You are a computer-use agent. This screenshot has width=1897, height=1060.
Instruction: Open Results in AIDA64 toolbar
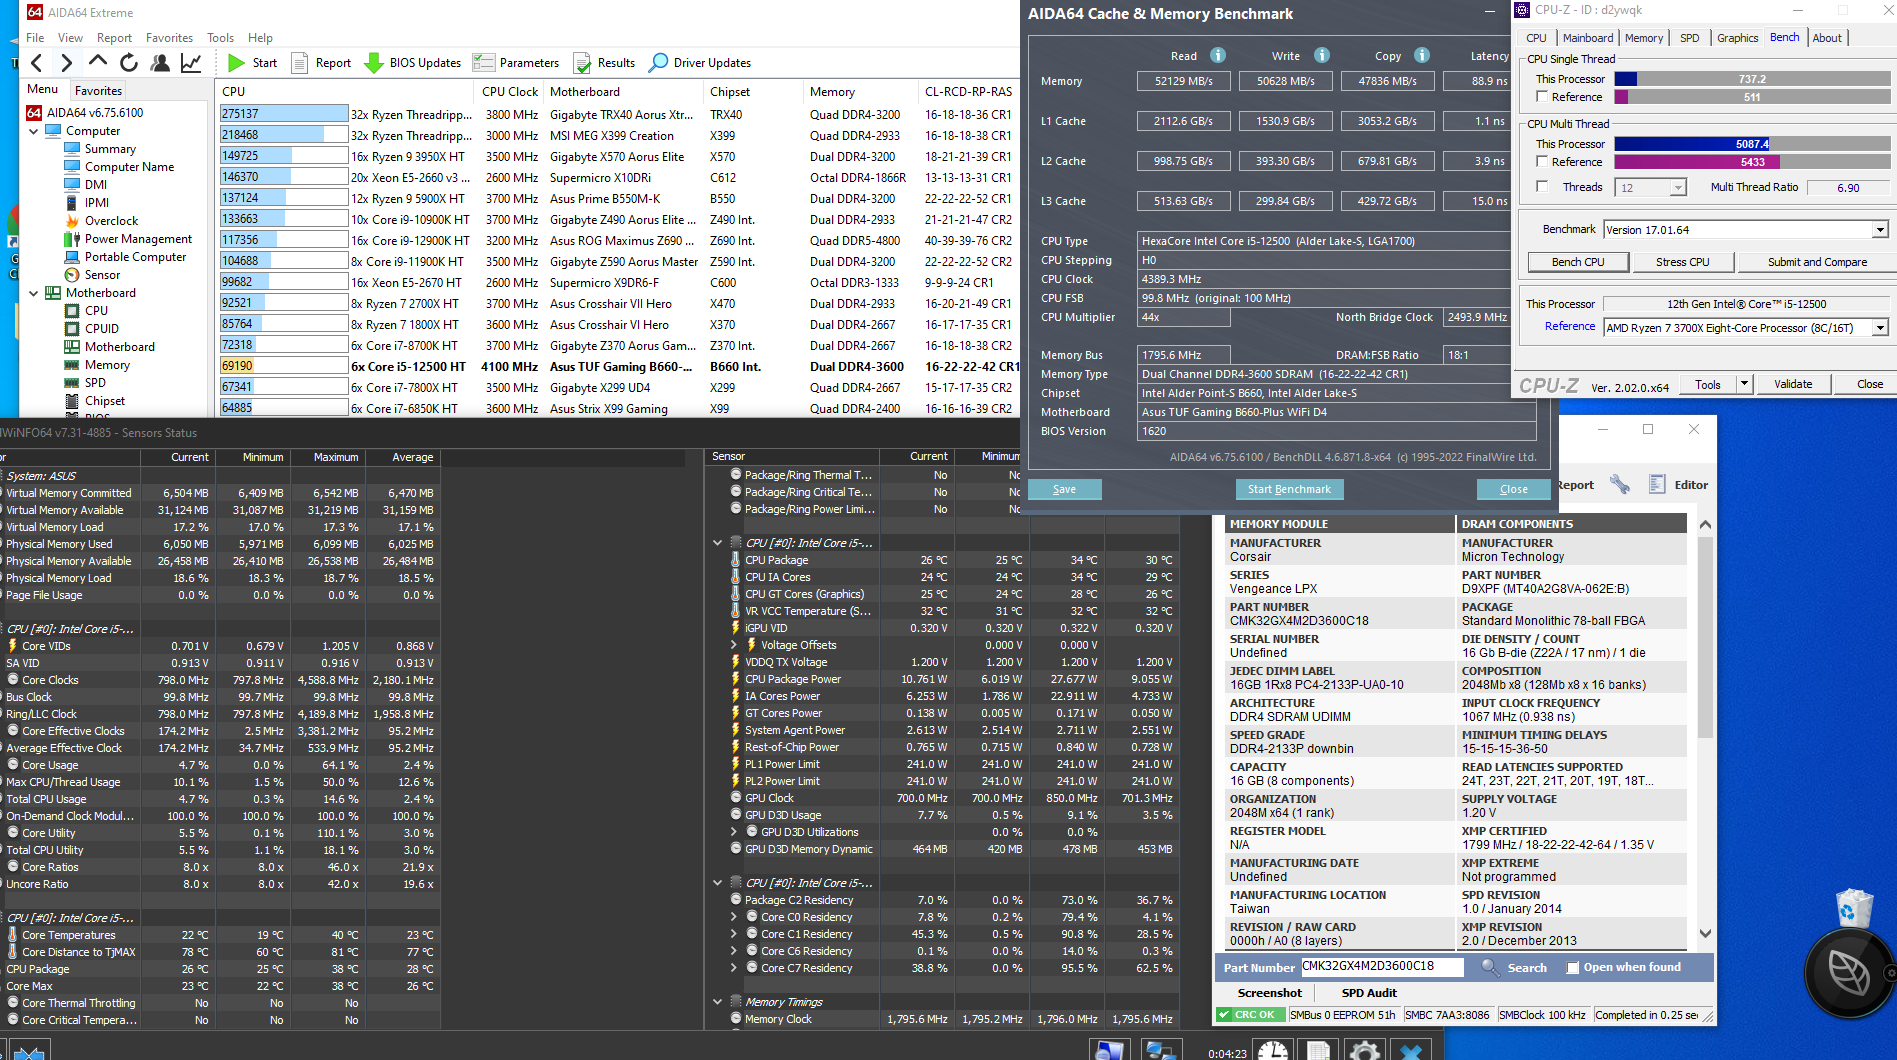click(x=604, y=63)
